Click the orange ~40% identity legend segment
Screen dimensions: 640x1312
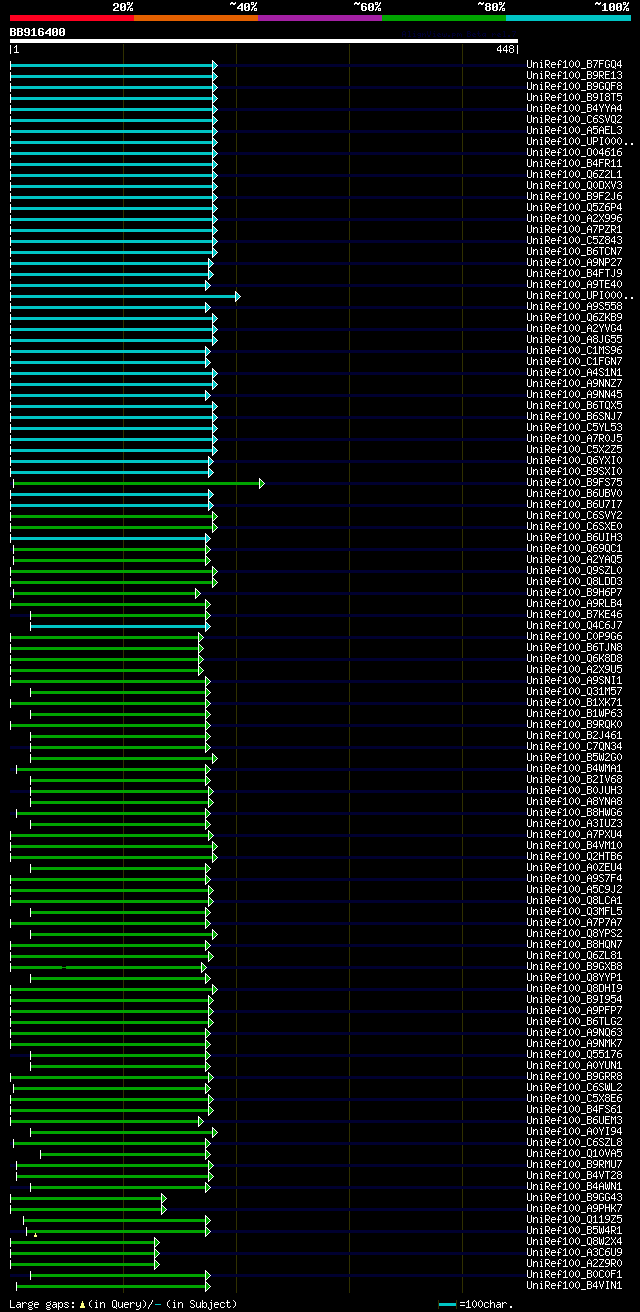tap(196, 18)
